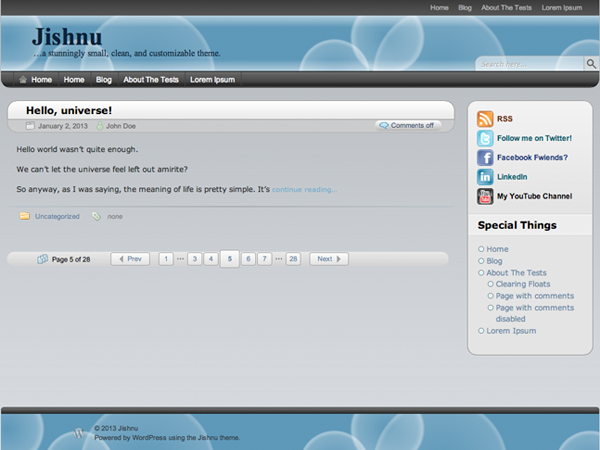Open Page with comments sub-page link

535,296
